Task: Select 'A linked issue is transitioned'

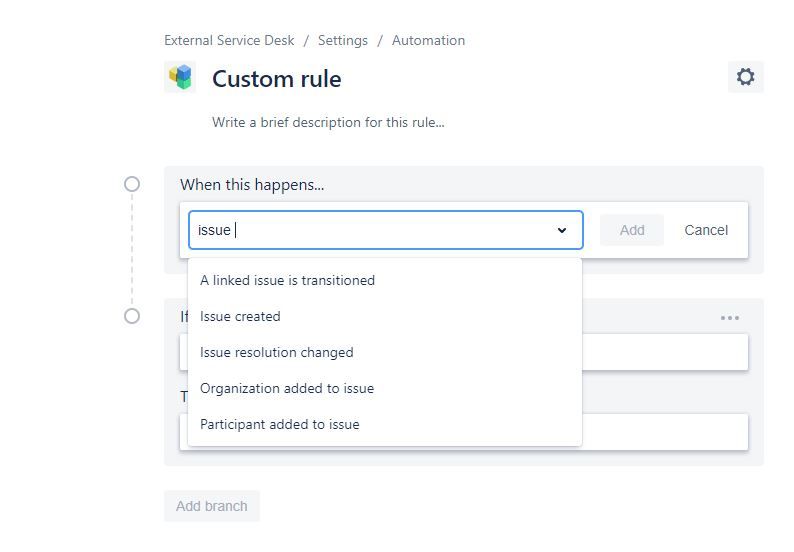Action: click(287, 280)
